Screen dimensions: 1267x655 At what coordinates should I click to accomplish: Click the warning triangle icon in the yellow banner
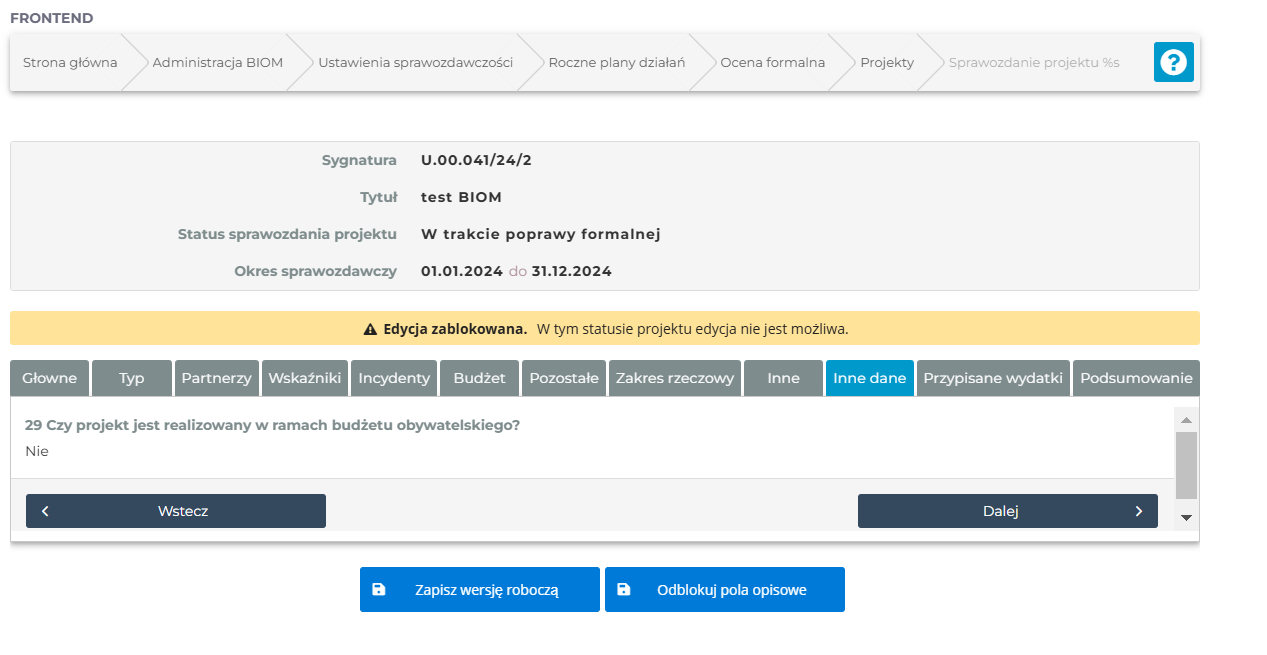click(x=369, y=329)
